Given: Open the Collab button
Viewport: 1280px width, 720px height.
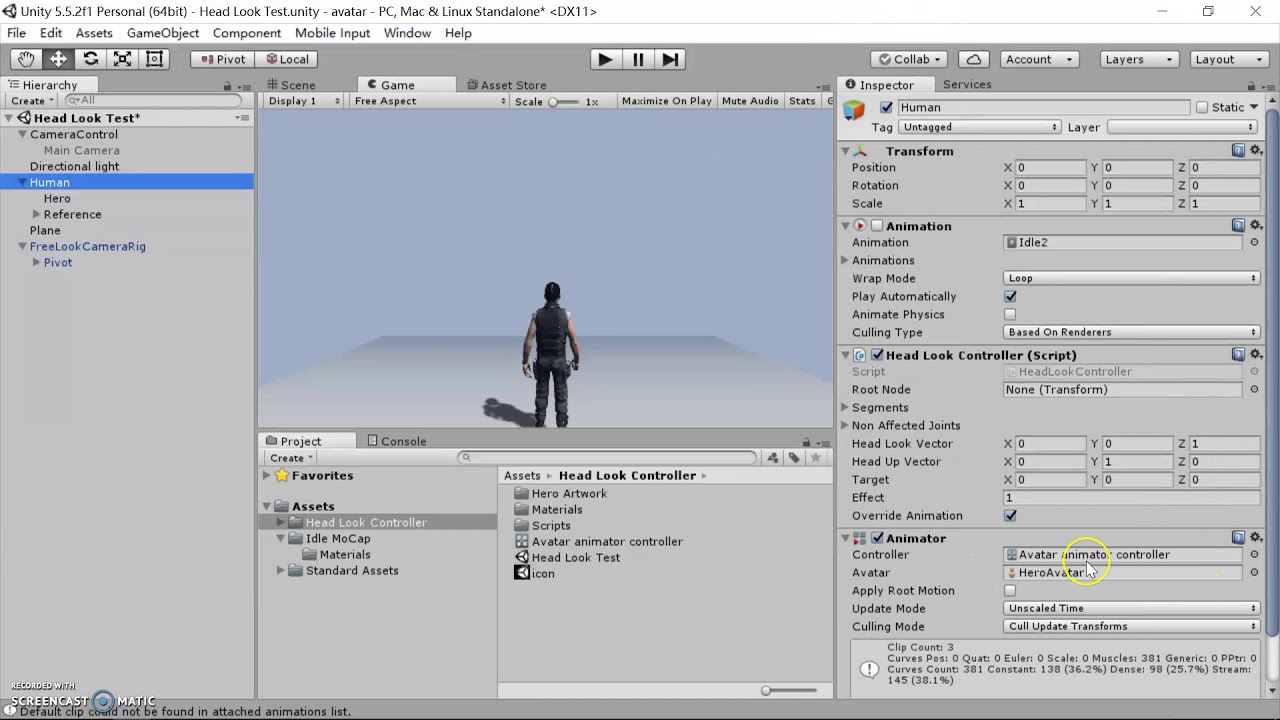Looking at the screenshot, I should coord(909,59).
